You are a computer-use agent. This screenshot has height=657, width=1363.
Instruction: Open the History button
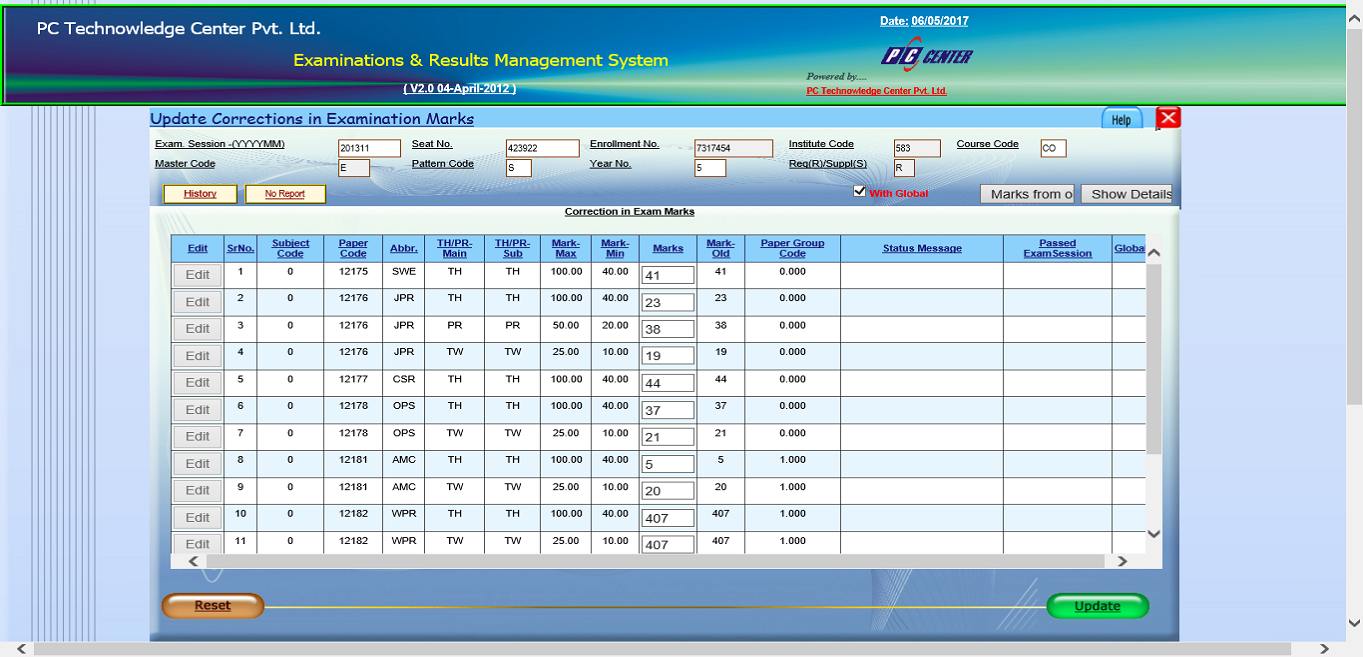(x=200, y=194)
